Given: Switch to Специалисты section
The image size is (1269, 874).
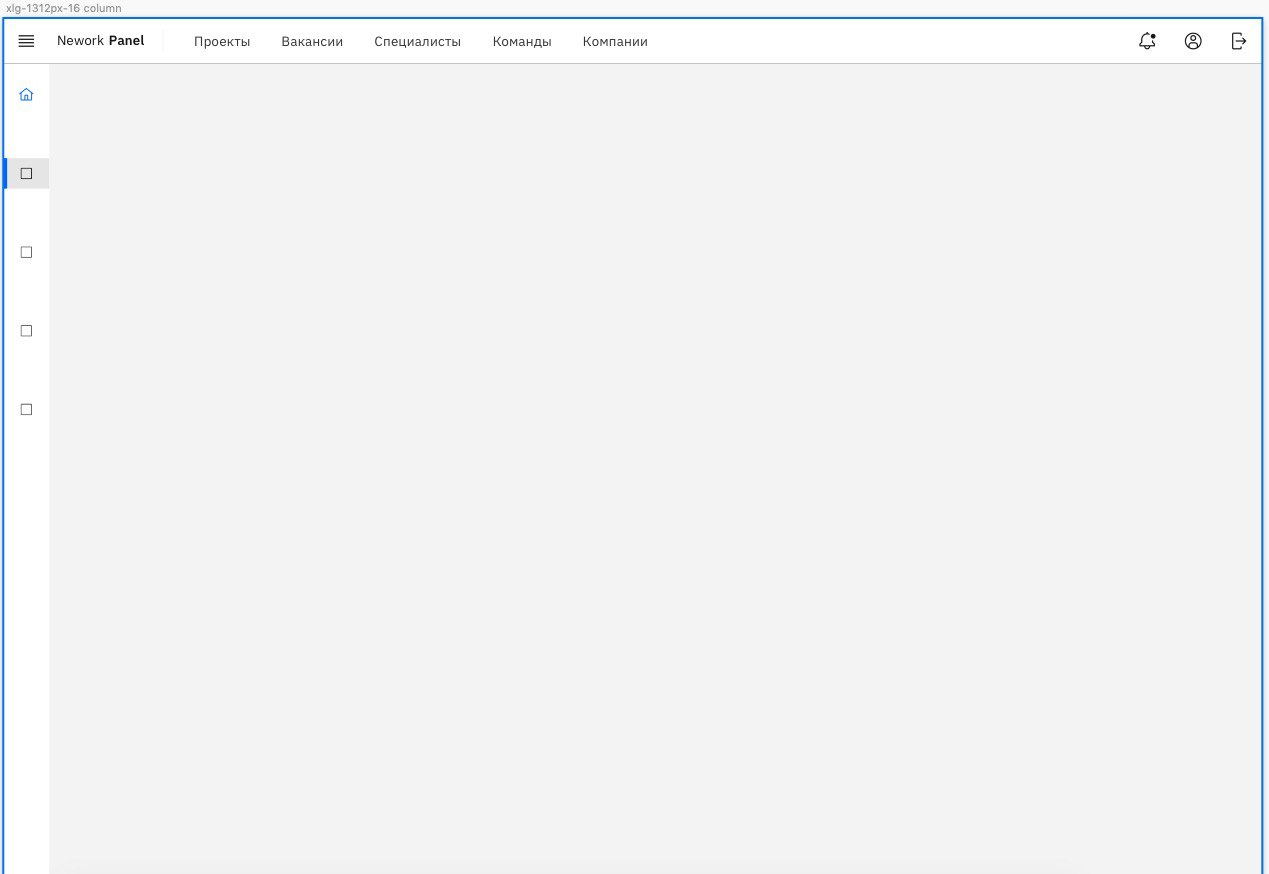Looking at the screenshot, I should pos(418,42).
